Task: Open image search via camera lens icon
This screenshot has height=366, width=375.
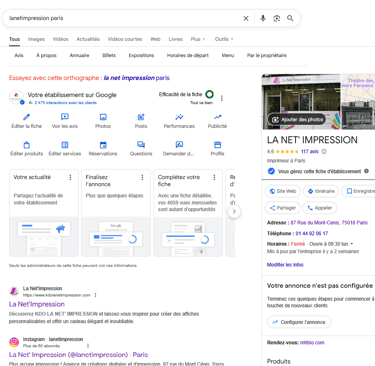Action: coord(277,18)
